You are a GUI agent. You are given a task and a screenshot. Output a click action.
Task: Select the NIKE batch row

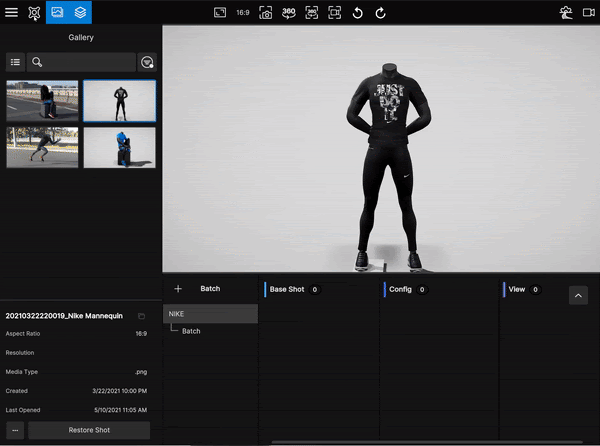(210, 314)
